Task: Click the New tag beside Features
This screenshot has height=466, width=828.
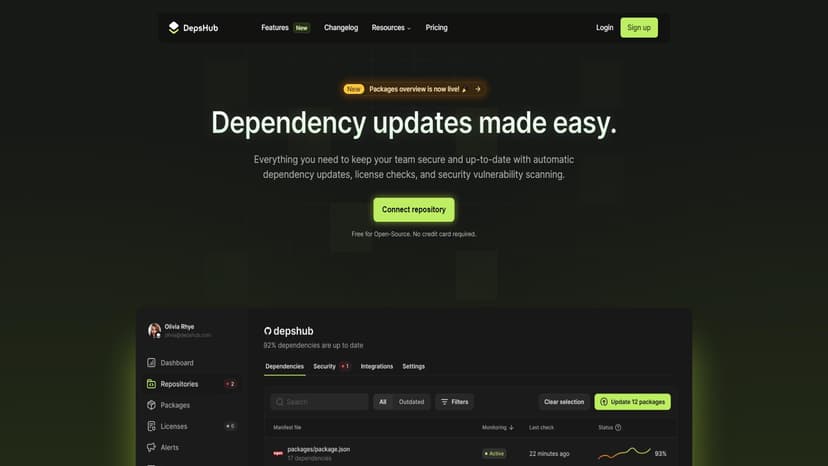Action: [x=302, y=28]
